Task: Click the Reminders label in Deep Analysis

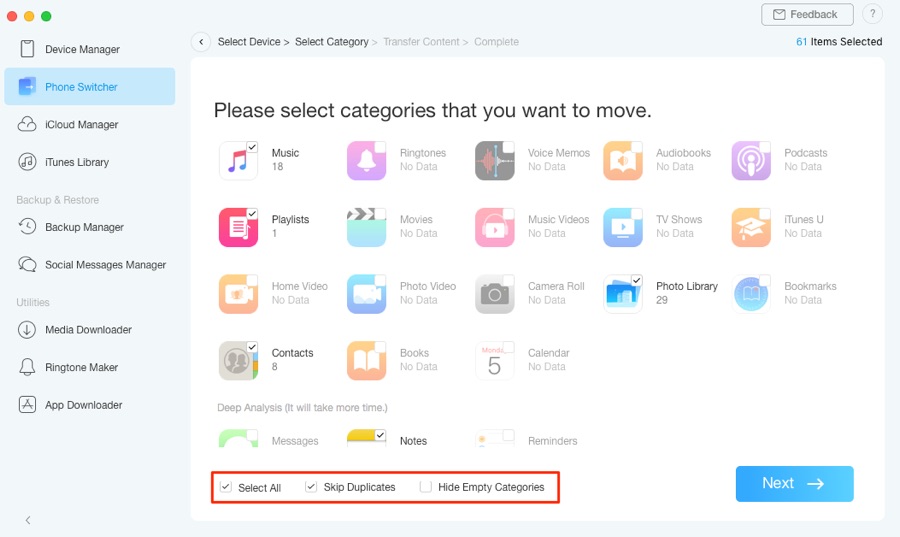Action: [x=553, y=441]
